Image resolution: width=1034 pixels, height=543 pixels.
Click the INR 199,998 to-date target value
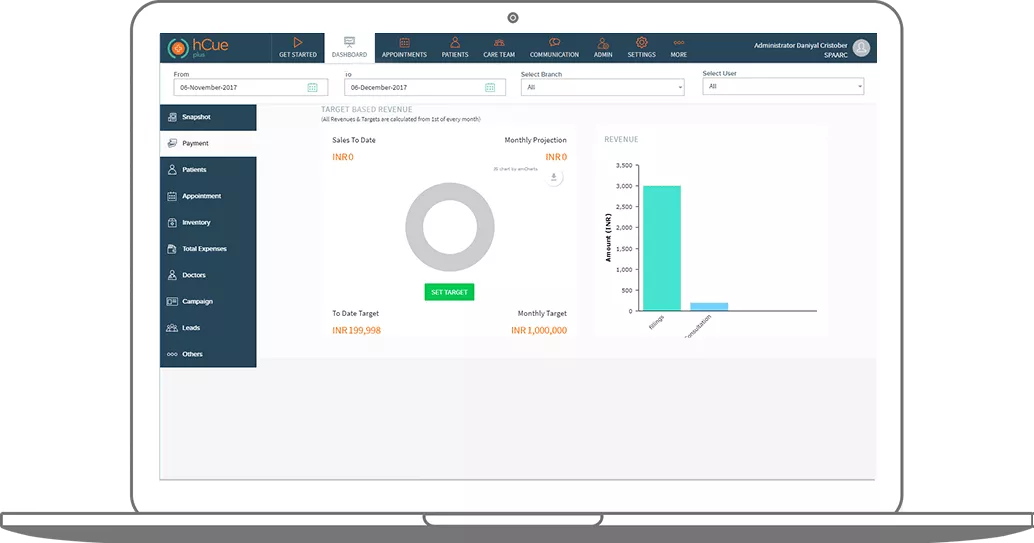pyautogui.click(x=357, y=331)
